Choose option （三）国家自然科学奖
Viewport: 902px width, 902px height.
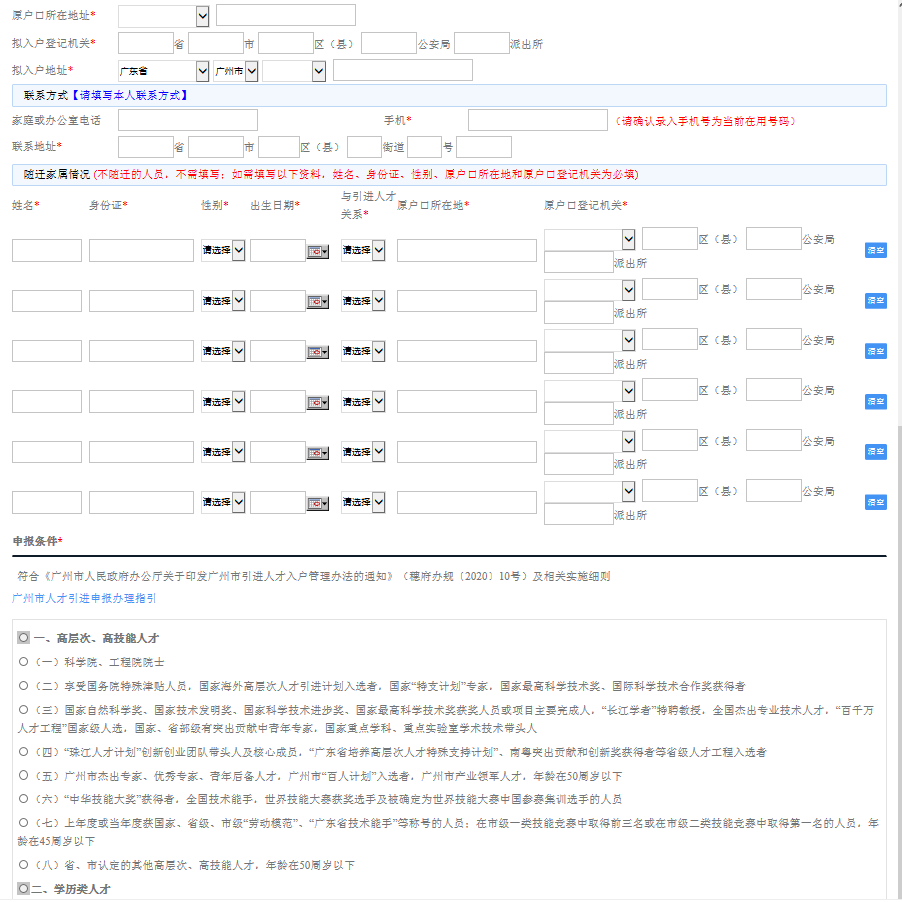click(23, 709)
